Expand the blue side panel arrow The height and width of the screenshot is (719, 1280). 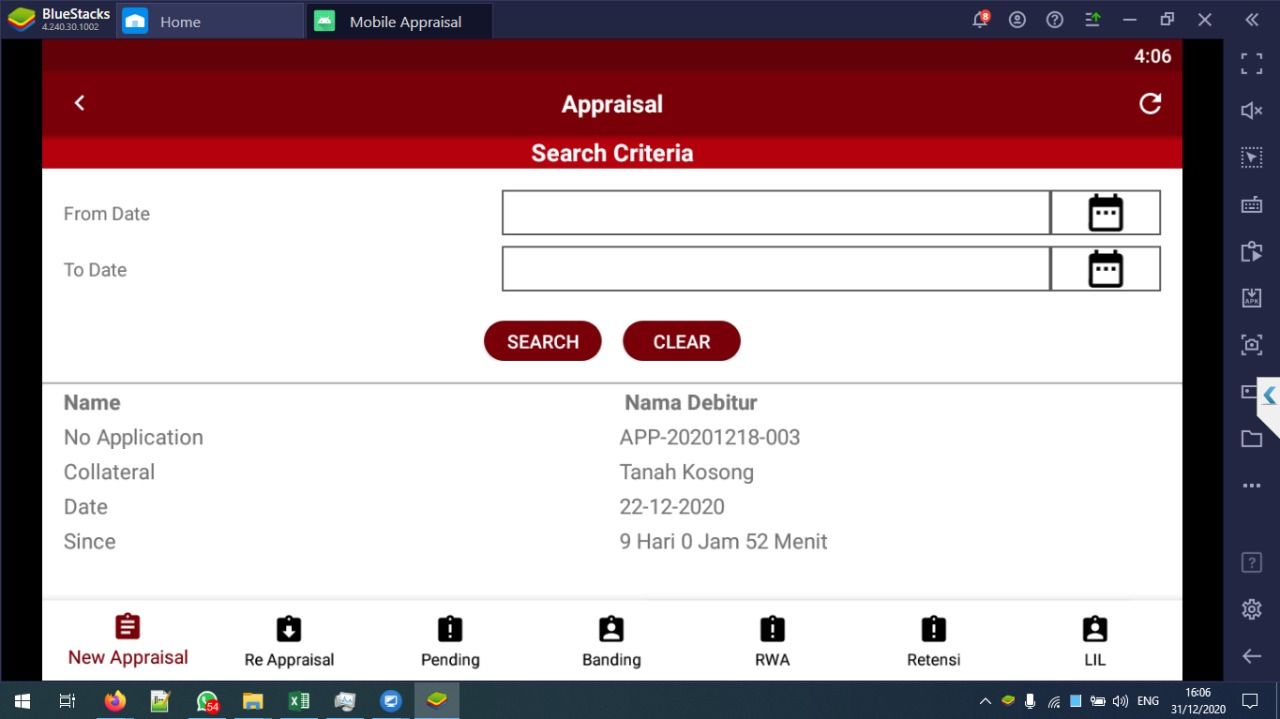coord(1269,396)
